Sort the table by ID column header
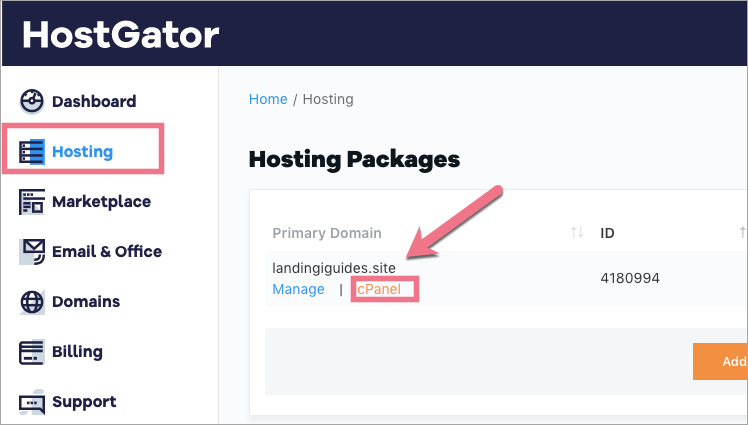The width and height of the screenshot is (748, 425). 607,233
